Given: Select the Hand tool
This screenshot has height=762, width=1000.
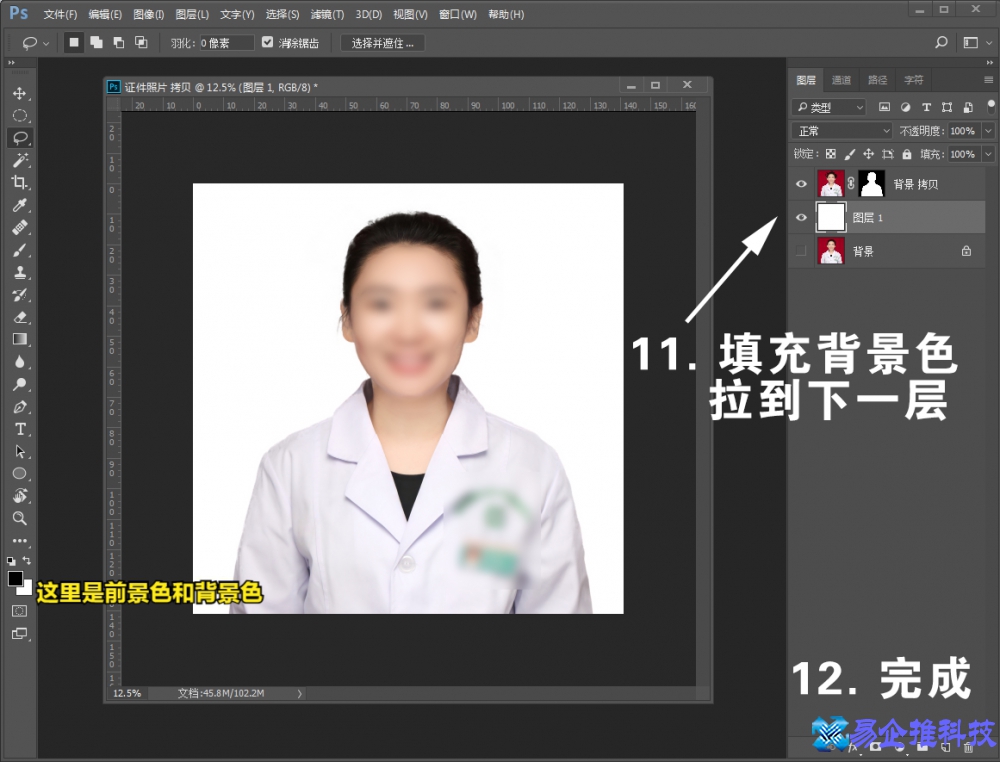Looking at the screenshot, I should (20, 495).
